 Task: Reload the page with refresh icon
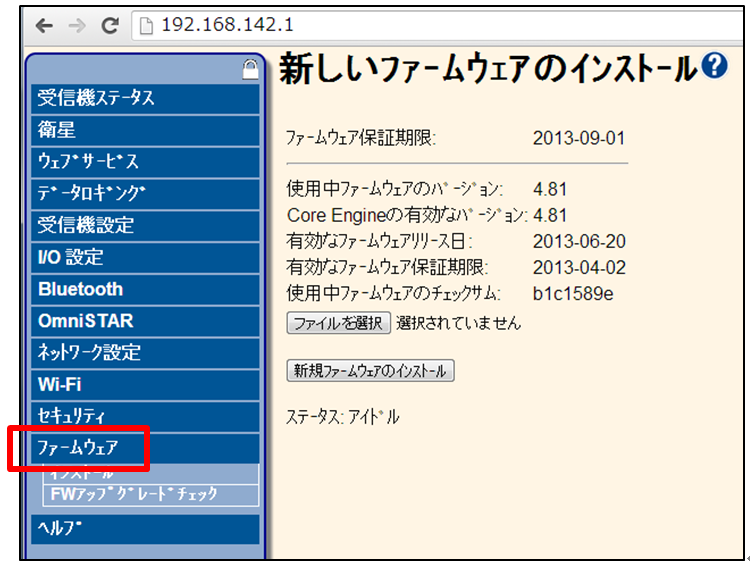tap(110, 24)
